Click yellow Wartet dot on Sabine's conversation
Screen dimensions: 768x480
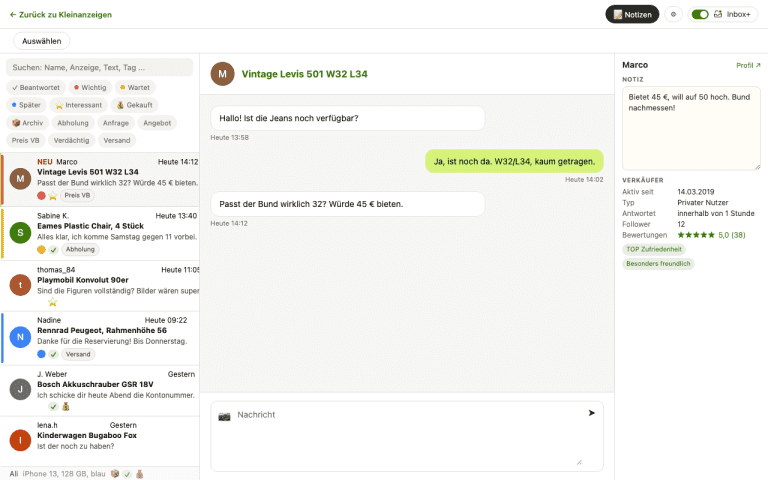41,249
